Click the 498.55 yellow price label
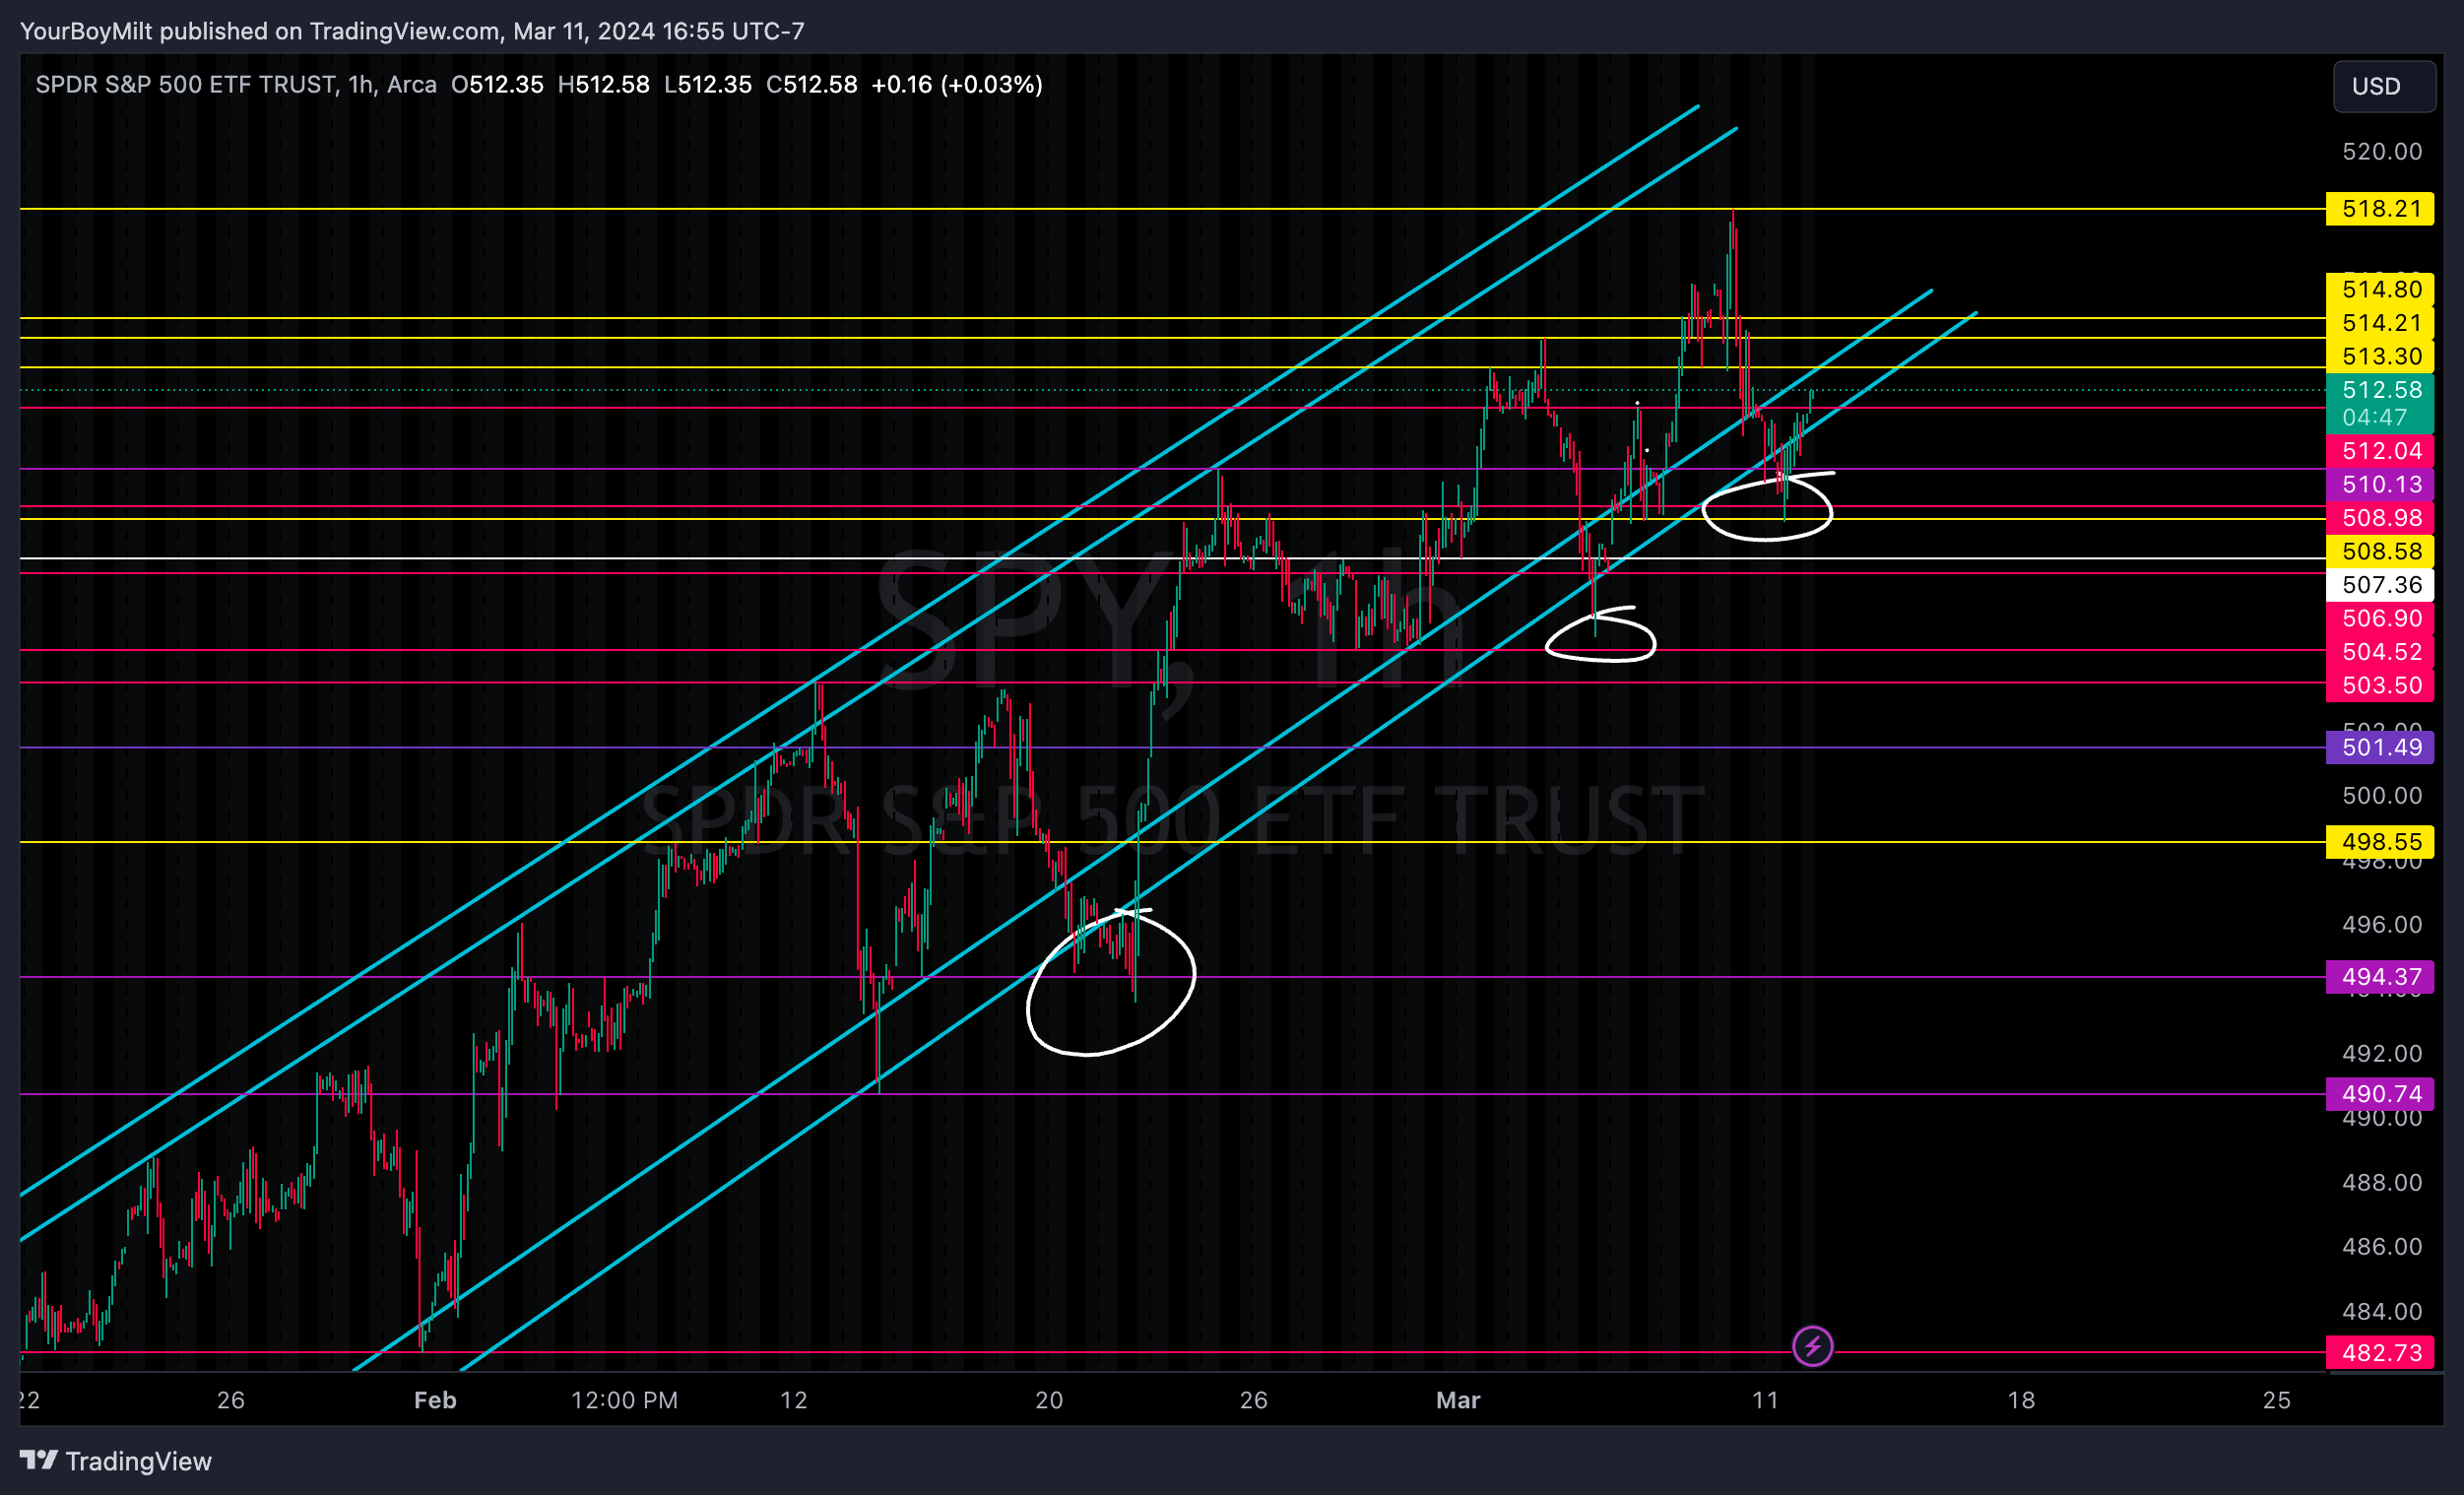2464x1495 pixels. (2380, 842)
